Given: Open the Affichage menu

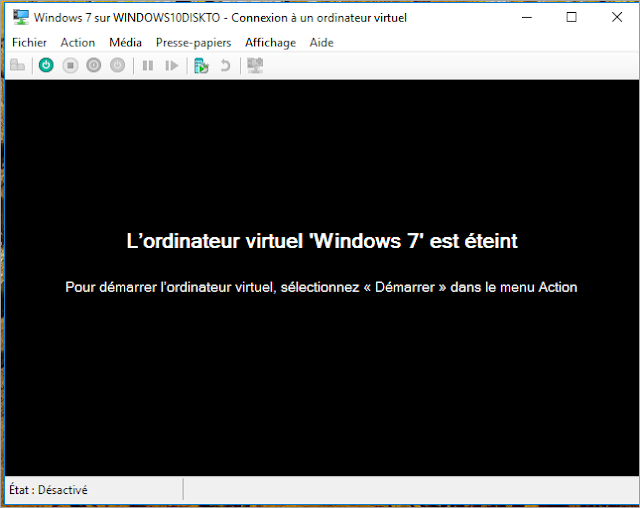Looking at the screenshot, I should click(x=270, y=42).
